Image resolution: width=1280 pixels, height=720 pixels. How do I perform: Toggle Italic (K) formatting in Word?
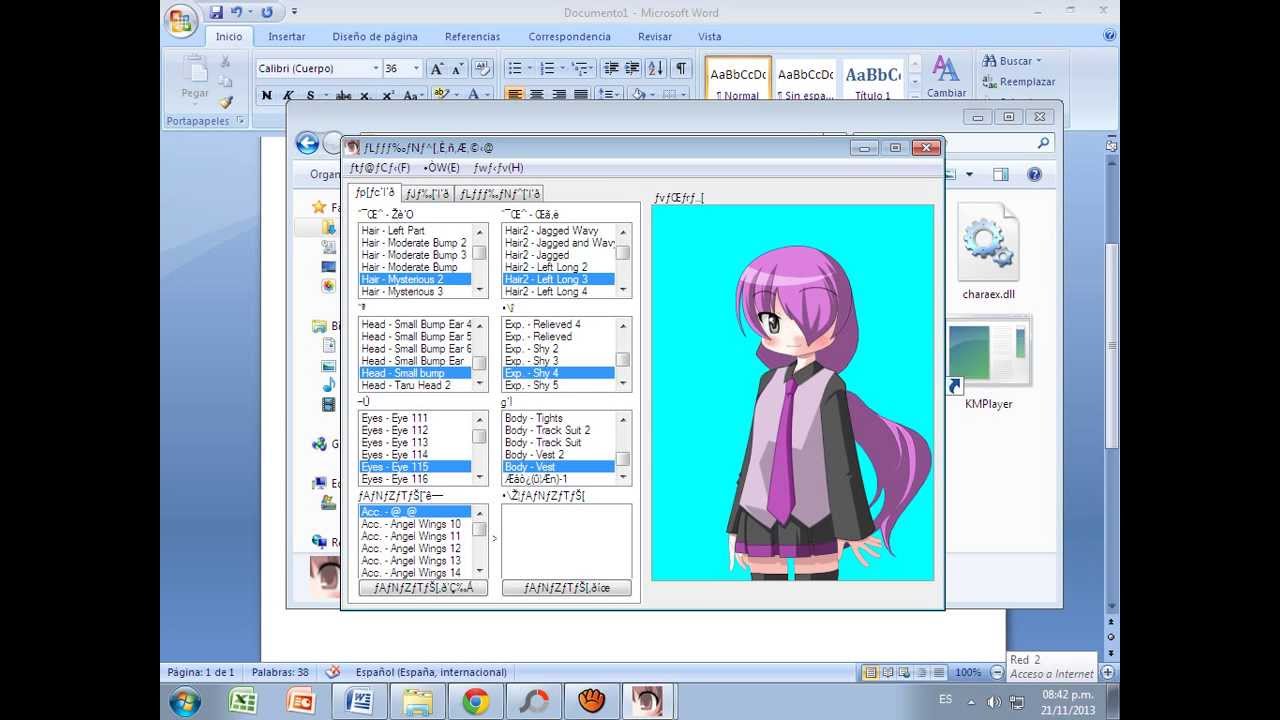pyautogui.click(x=289, y=96)
